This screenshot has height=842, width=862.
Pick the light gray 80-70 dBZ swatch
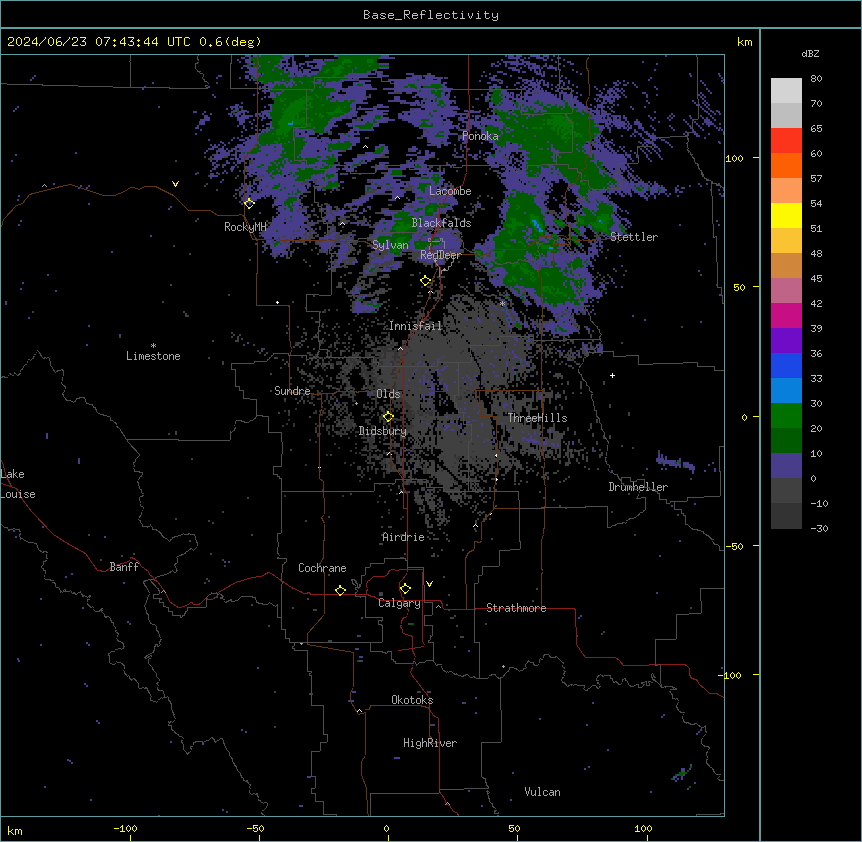pyautogui.click(x=786, y=91)
